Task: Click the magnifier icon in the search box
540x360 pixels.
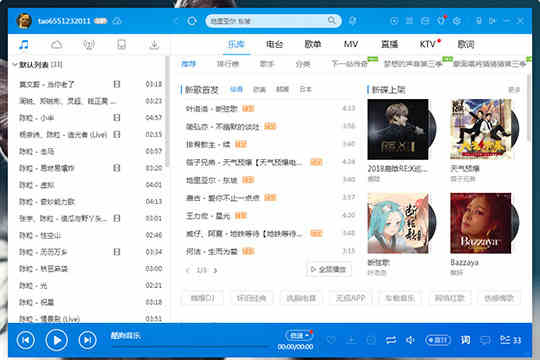Action: coord(332,21)
